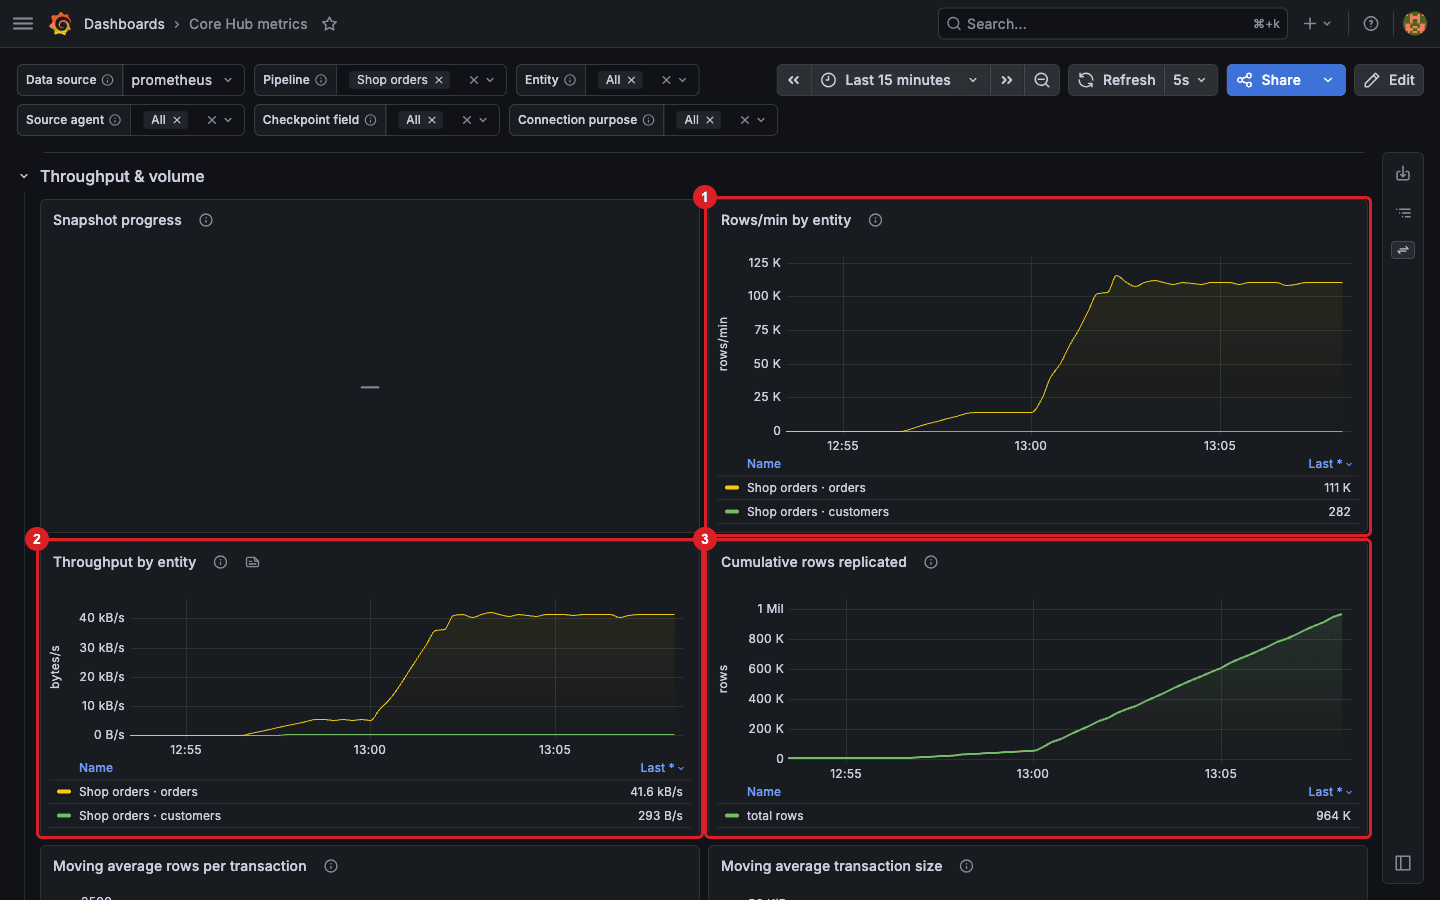Open export icon in right sidebar
Viewport: 1440px width, 900px height.
pyautogui.click(x=1403, y=174)
